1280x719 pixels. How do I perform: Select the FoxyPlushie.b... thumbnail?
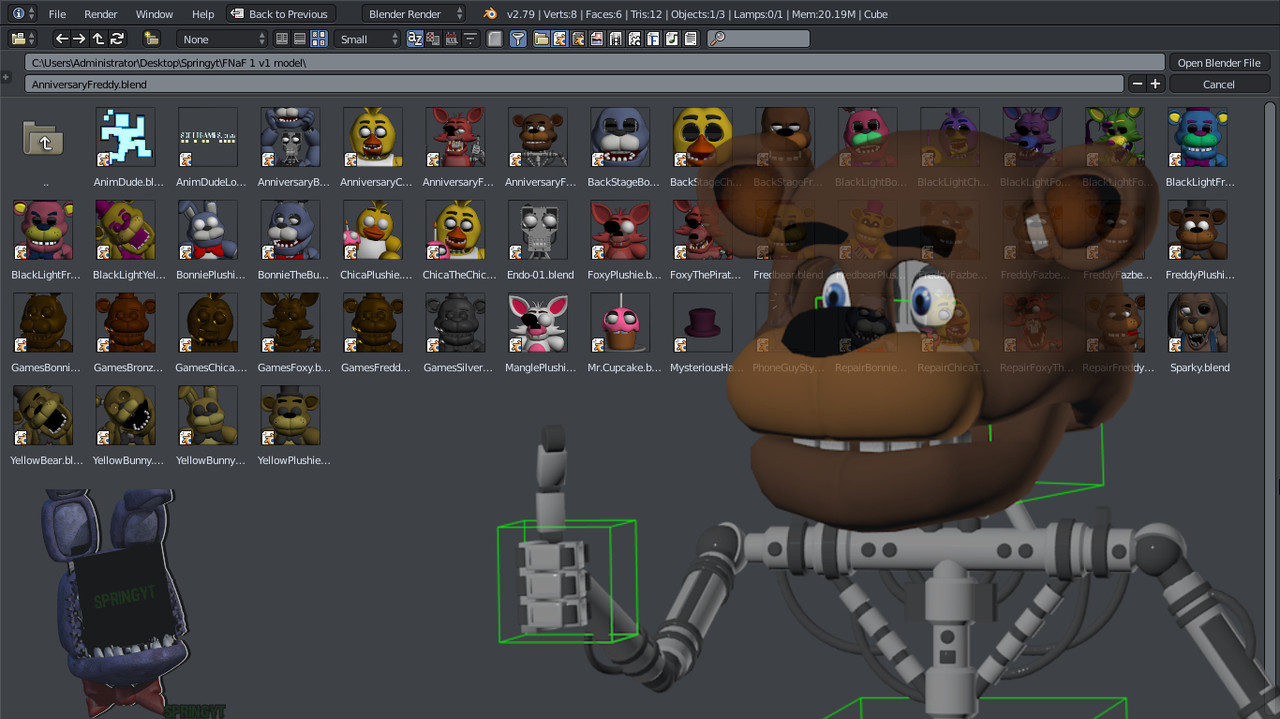coord(620,230)
